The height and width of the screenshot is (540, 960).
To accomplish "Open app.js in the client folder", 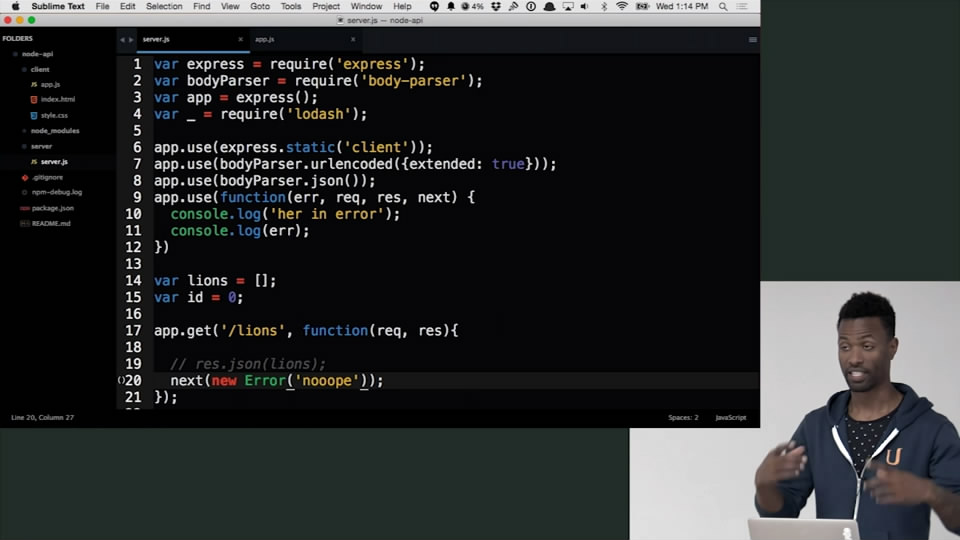I will pos(50,84).
